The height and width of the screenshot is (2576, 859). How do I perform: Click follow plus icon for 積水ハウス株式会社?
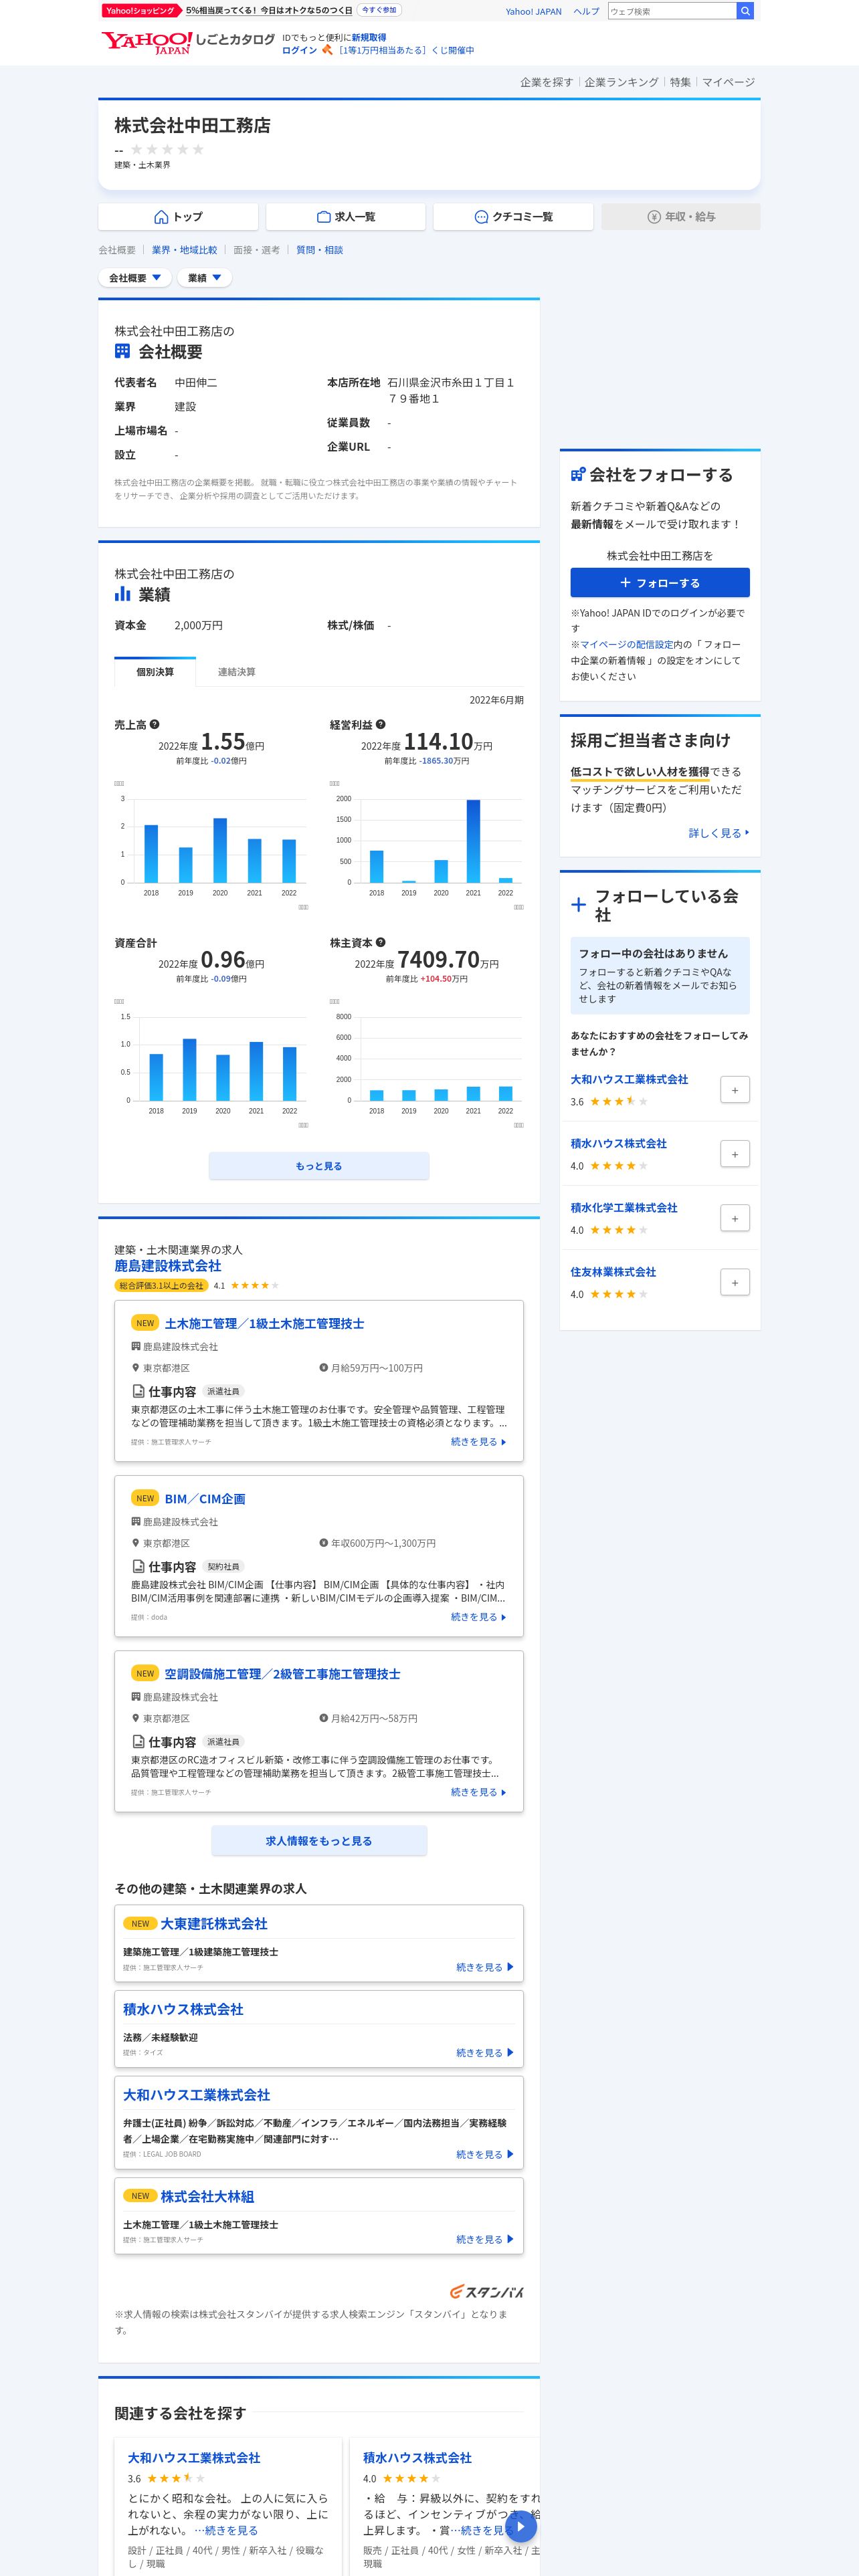pos(735,1154)
